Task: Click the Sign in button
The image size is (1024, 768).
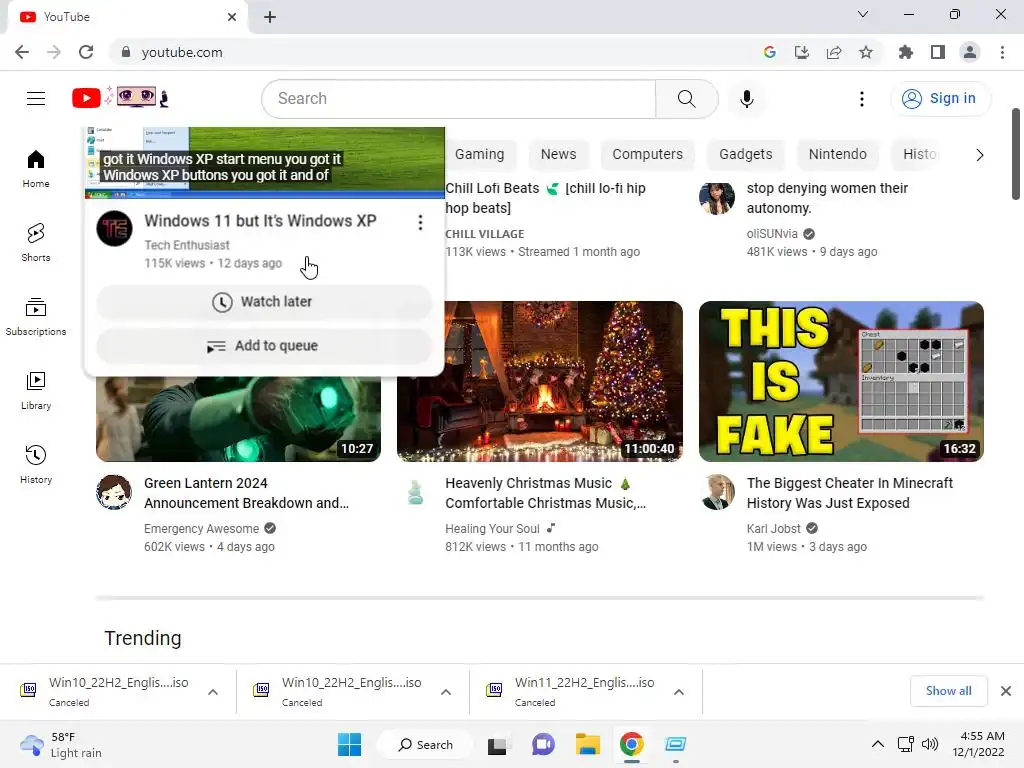Action: coord(940,99)
